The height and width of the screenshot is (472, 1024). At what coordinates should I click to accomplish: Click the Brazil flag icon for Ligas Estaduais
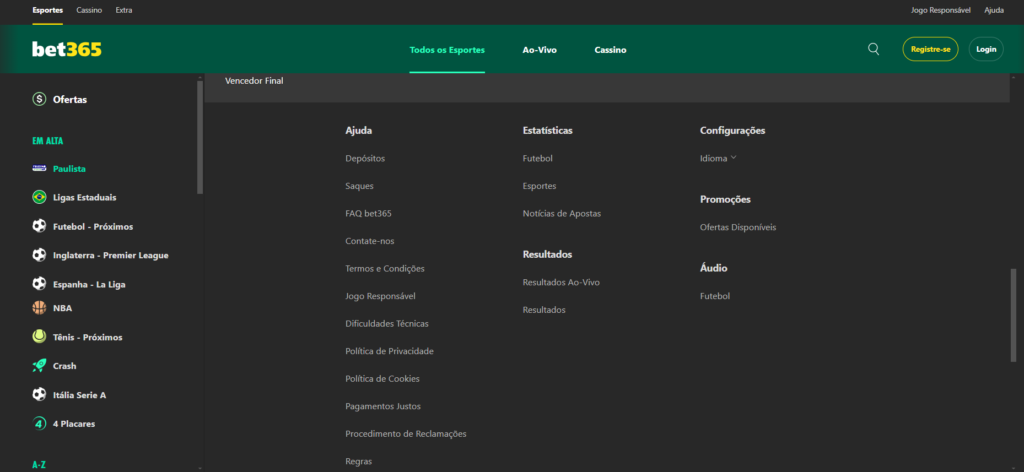tap(39, 197)
